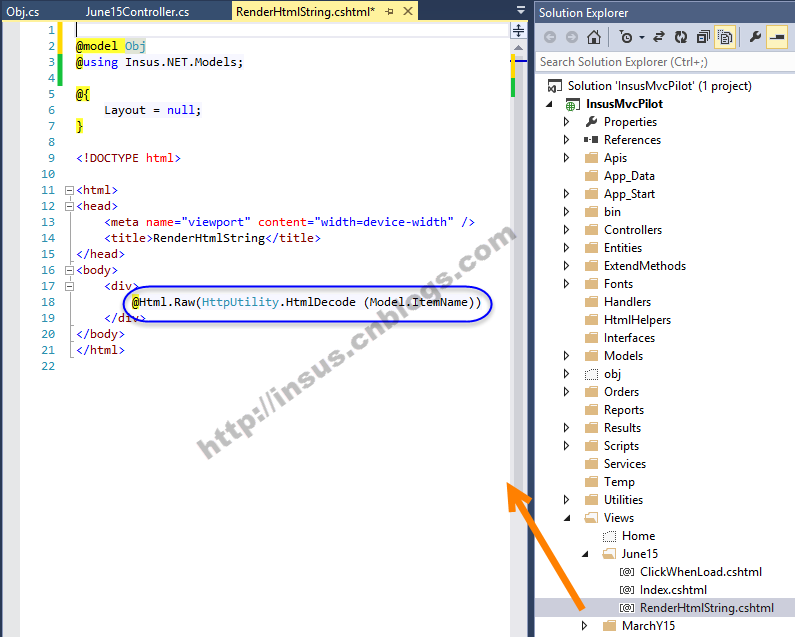Switch to the June15Controller.cs tab
Viewport: 795px width, 637px height.
[137, 11]
